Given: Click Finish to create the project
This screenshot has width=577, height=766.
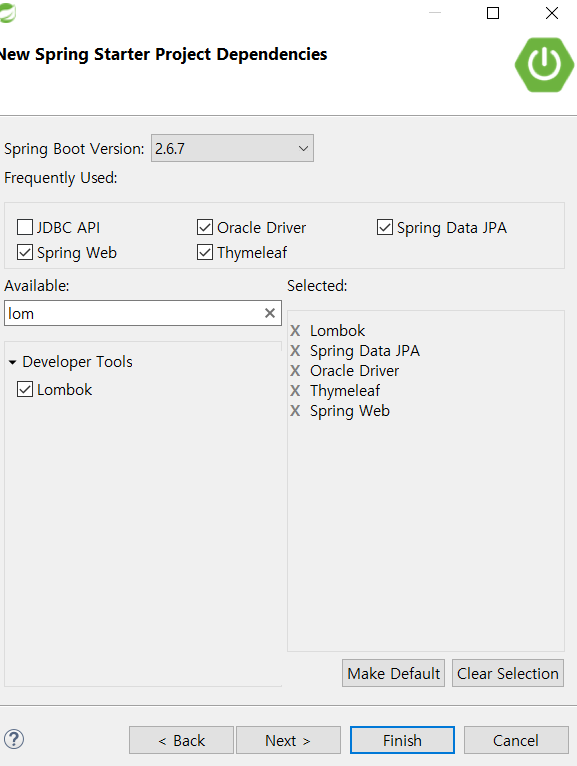Looking at the screenshot, I should (x=402, y=740).
